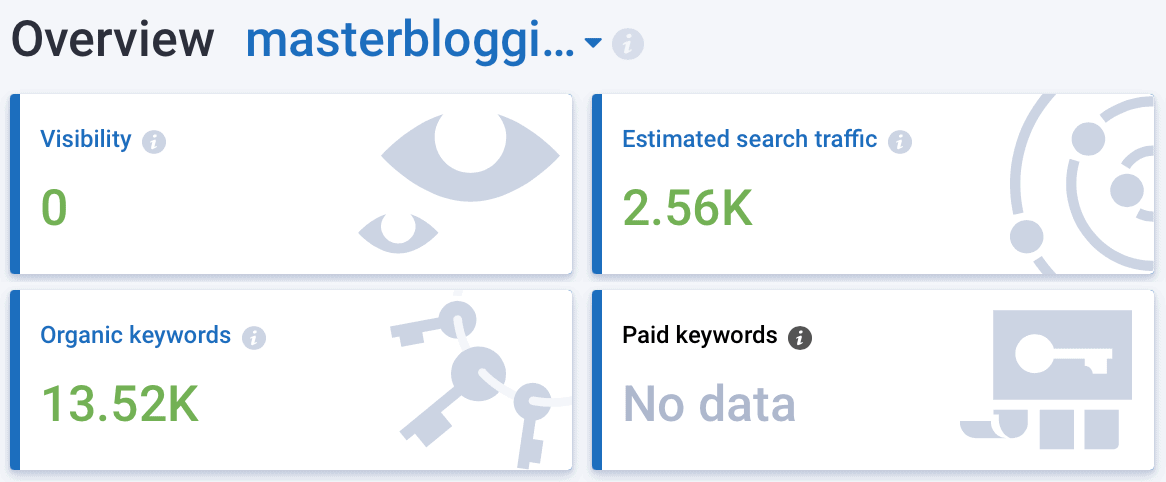
Task: Click the small eye graphic under Visibility
Action: pos(398,231)
